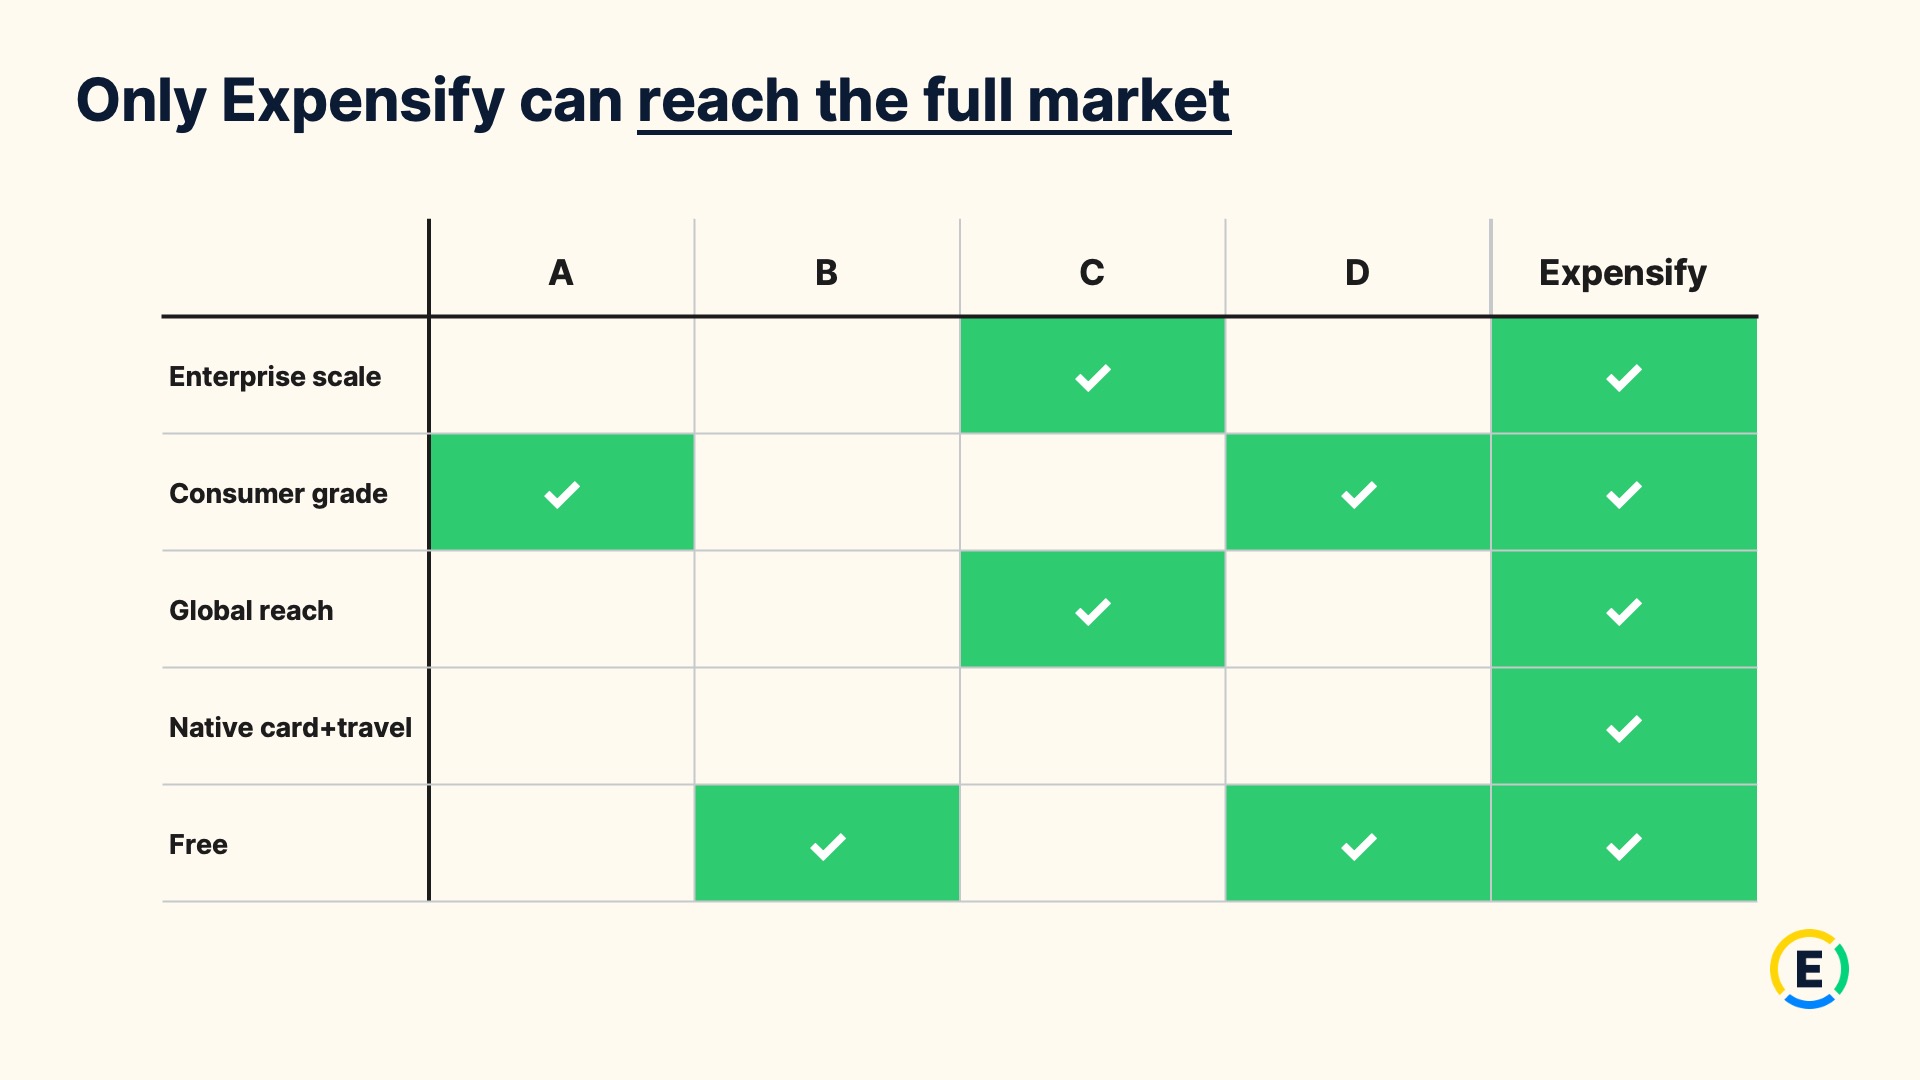Click the checkmark for column B Free
This screenshot has width=1920, height=1080.
coord(828,847)
